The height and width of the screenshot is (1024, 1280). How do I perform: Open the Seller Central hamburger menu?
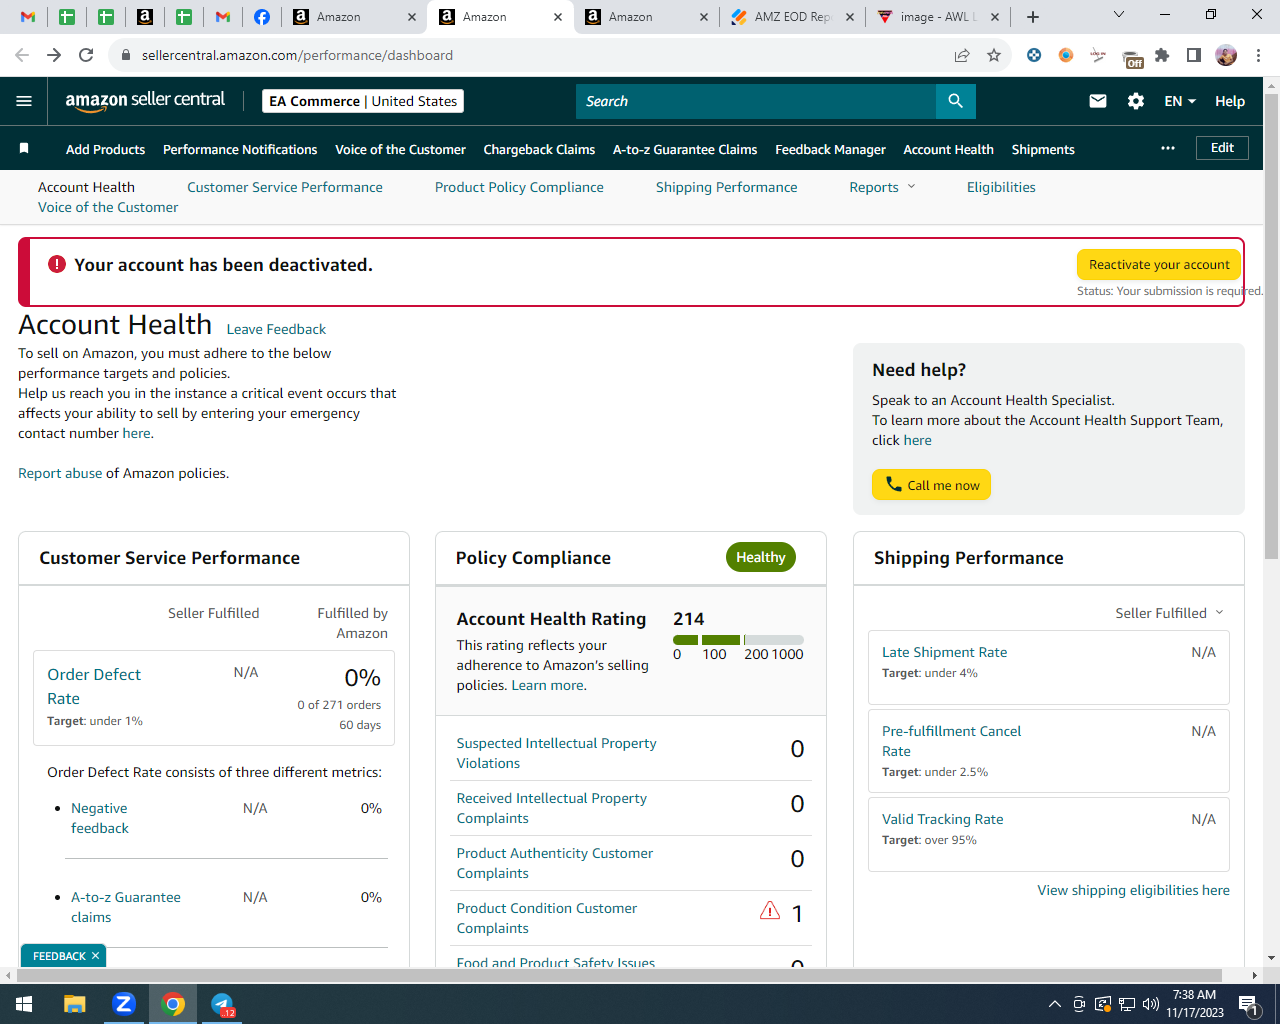coord(24,101)
